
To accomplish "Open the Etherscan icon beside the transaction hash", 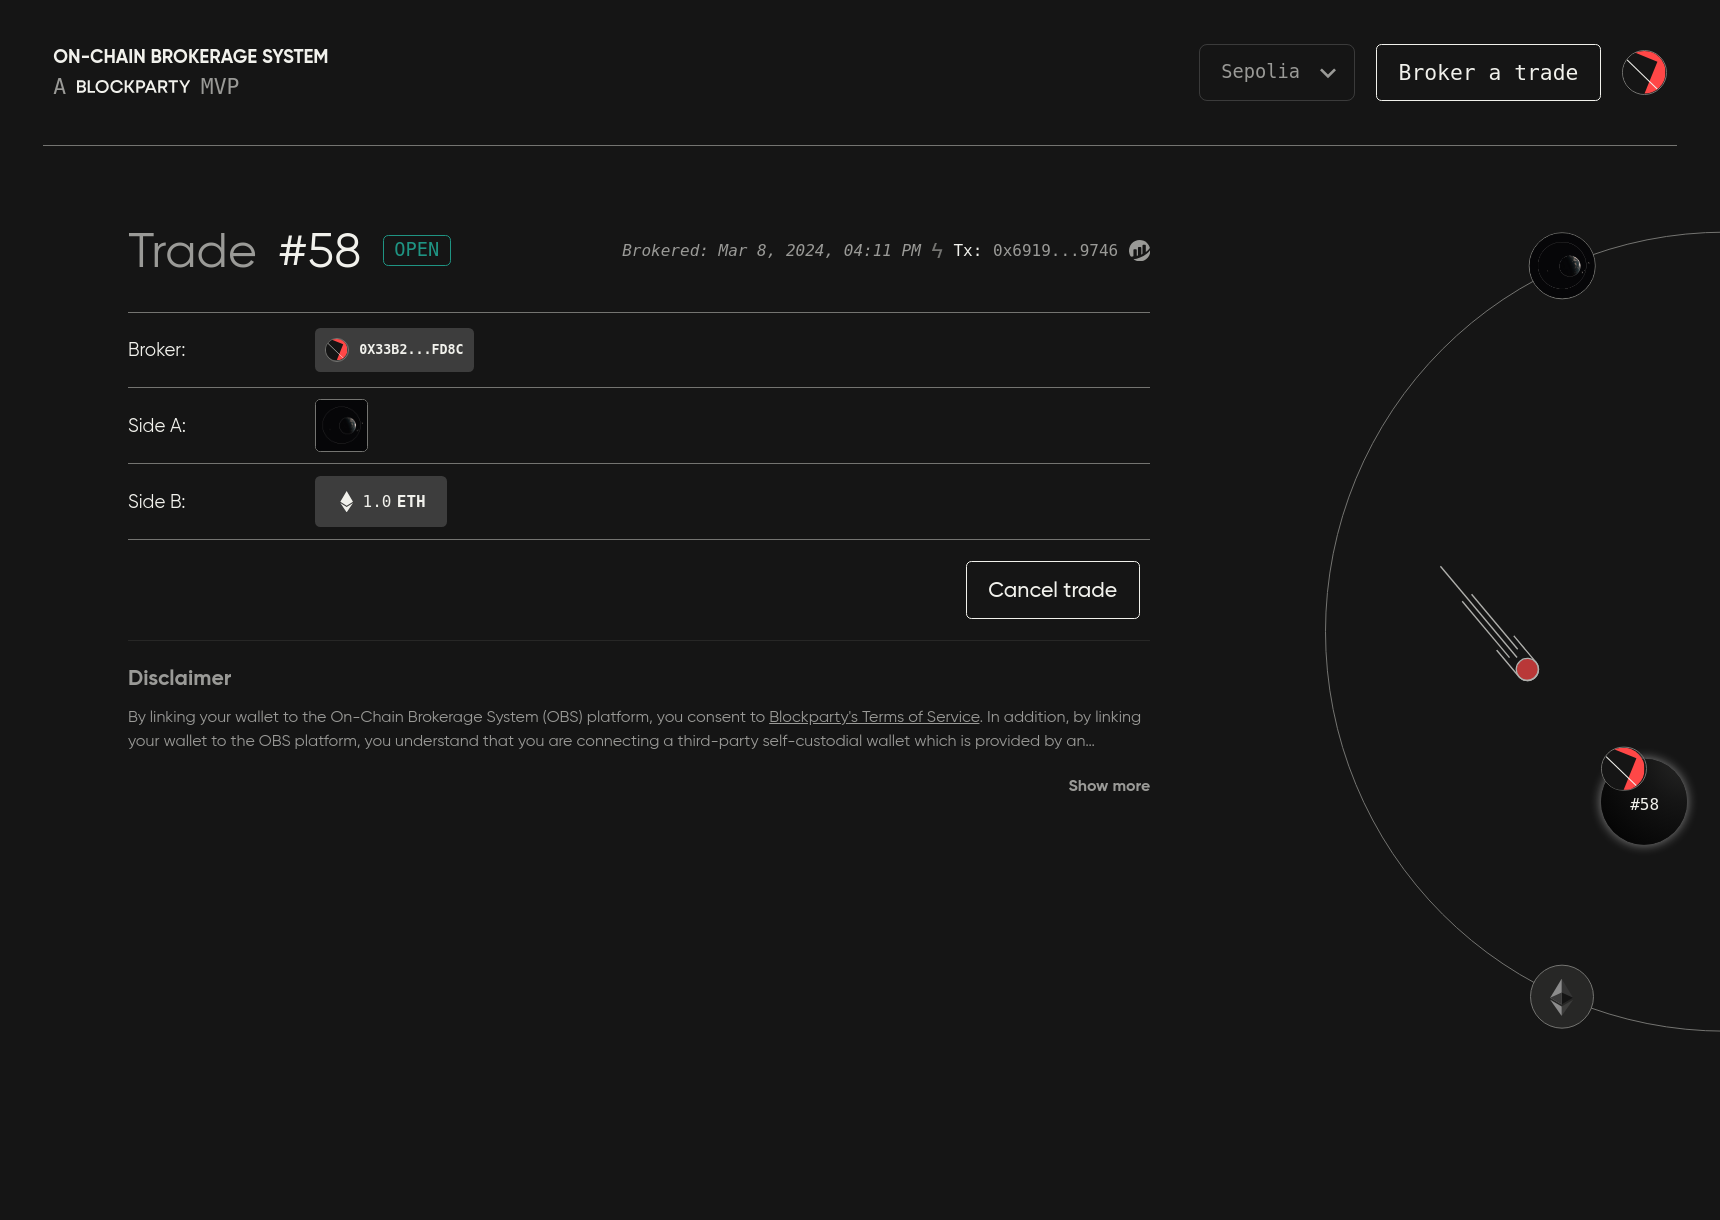I will [x=1139, y=250].
